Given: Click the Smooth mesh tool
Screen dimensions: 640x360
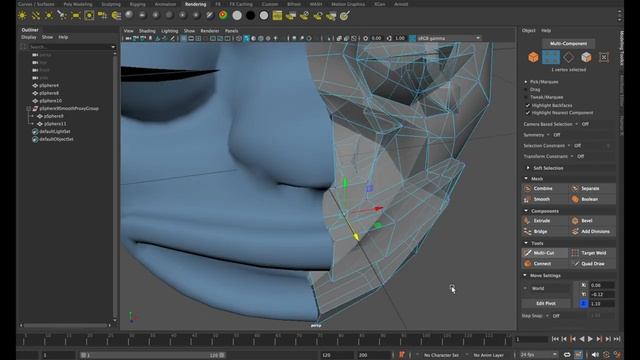Looking at the screenshot, I should (544, 199).
